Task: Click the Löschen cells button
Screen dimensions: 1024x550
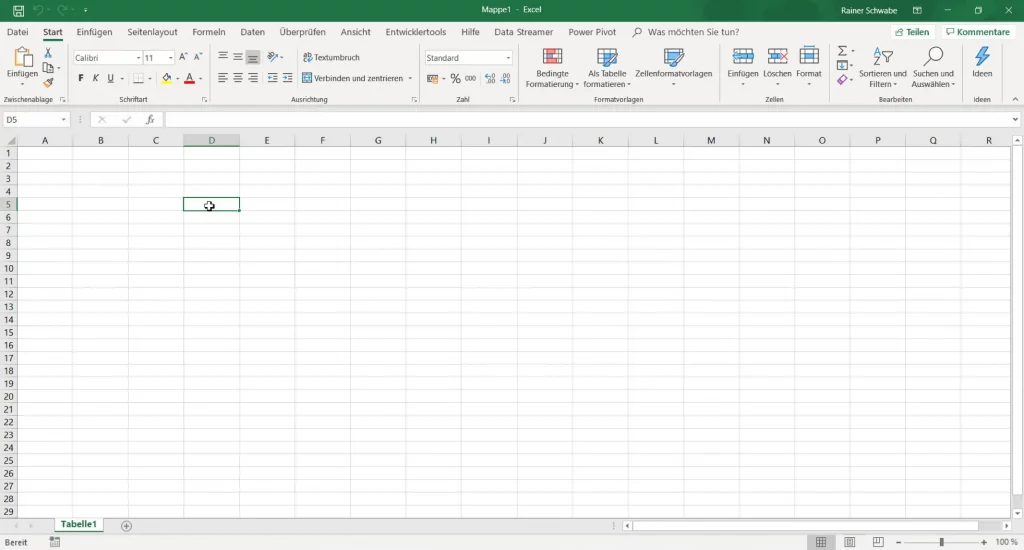Action: pyautogui.click(x=776, y=67)
